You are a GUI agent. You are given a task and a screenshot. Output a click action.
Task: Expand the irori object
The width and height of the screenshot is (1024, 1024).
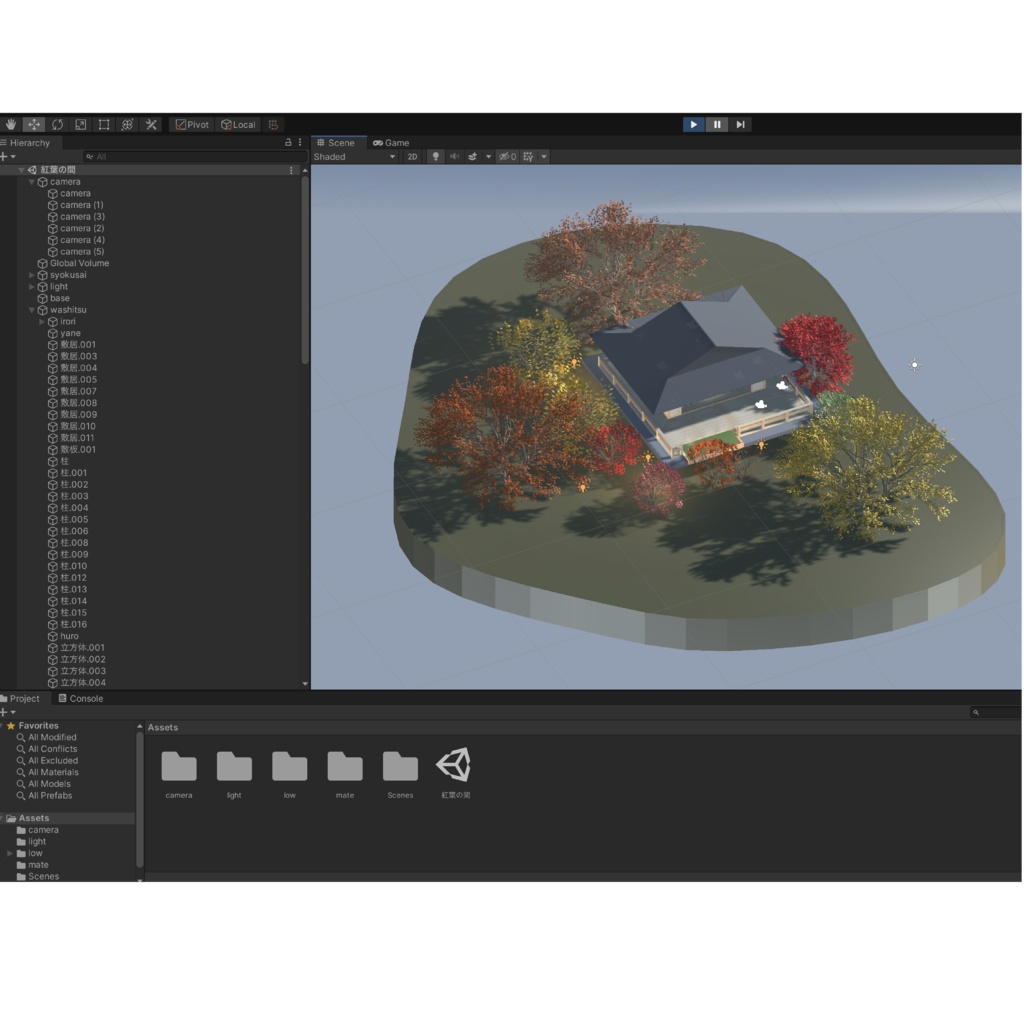click(x=42, y=321)
